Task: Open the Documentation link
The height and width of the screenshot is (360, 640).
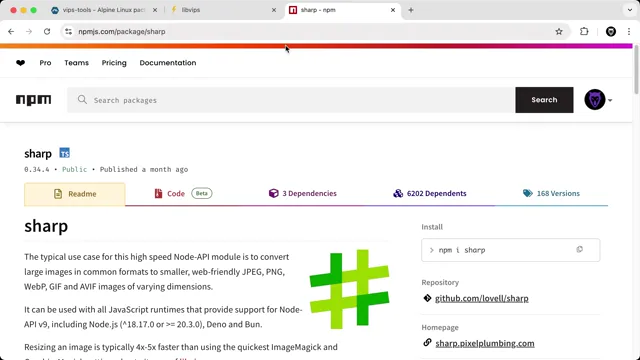Action: 168,63
